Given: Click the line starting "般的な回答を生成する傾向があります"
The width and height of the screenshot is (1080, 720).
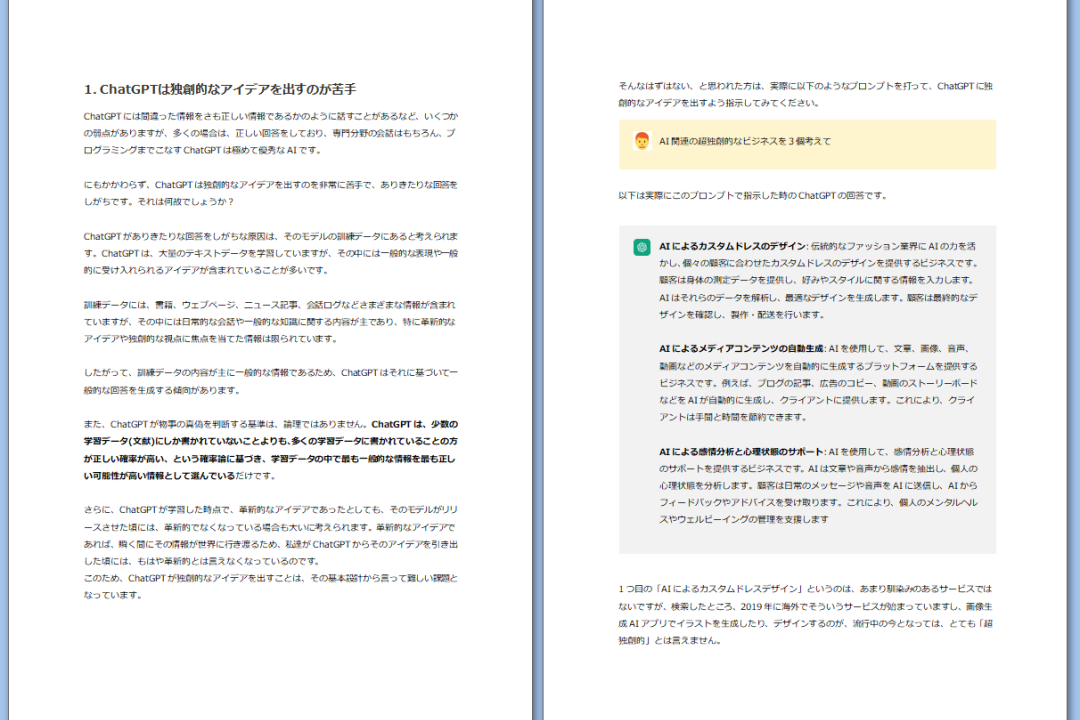Looking at the screenshot, I should (162, 391).
